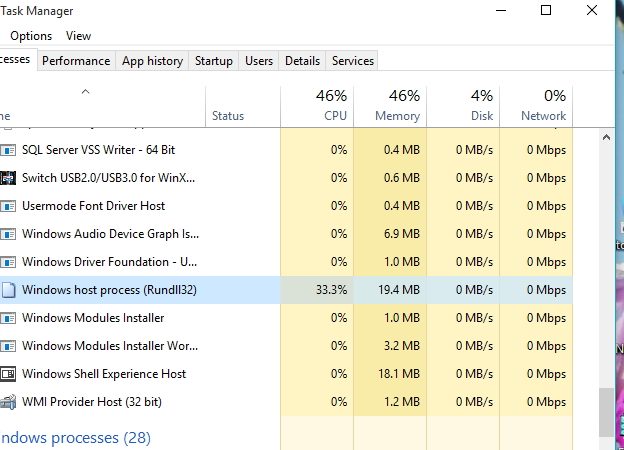This screenshot has width=624, height=450.
Task: Click the Windows Modules Installer icon
Action: 8,318
